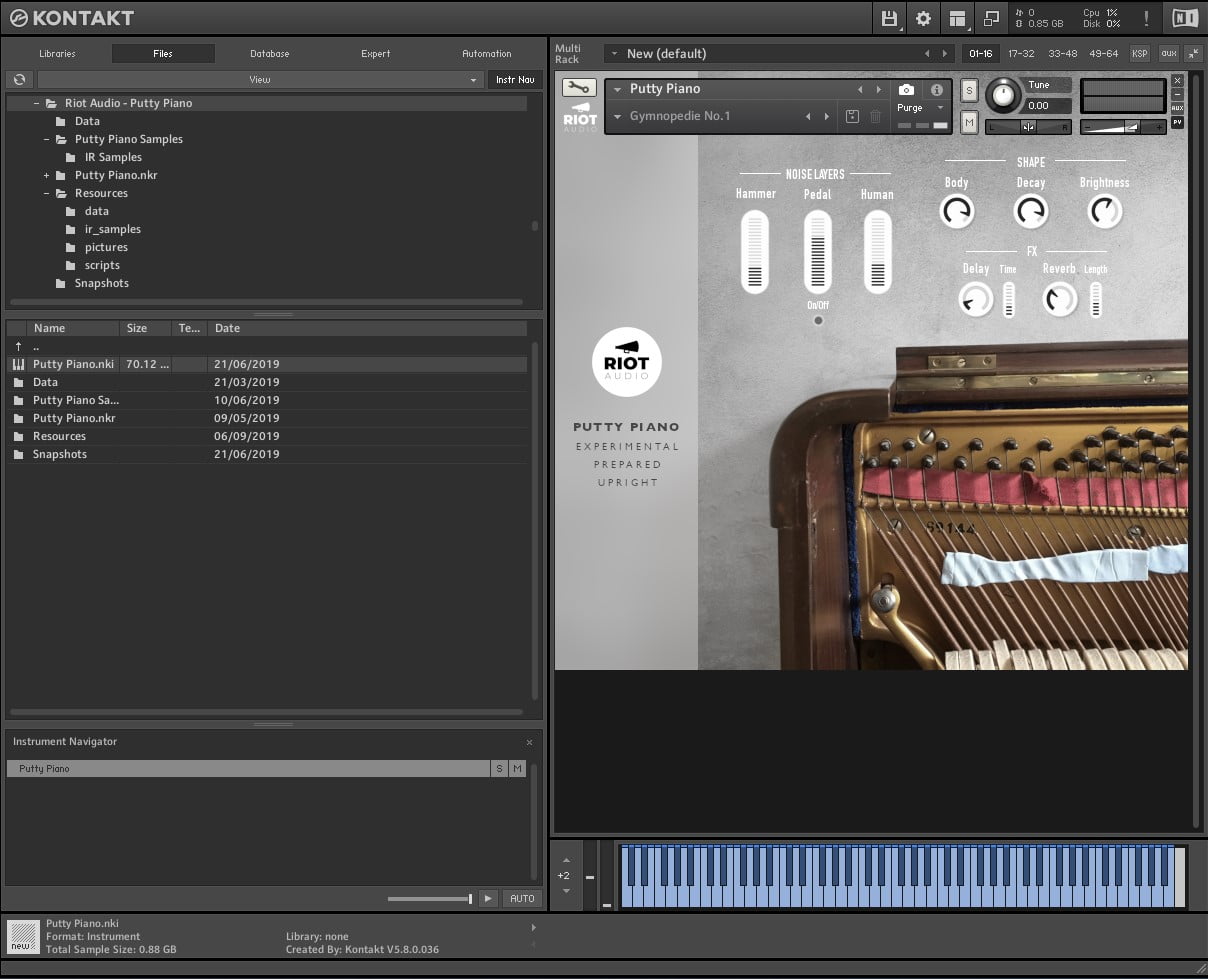Adjust the Hammer noise slider
The height and width of the screenshot is (979, 1208).
(755, 251)
